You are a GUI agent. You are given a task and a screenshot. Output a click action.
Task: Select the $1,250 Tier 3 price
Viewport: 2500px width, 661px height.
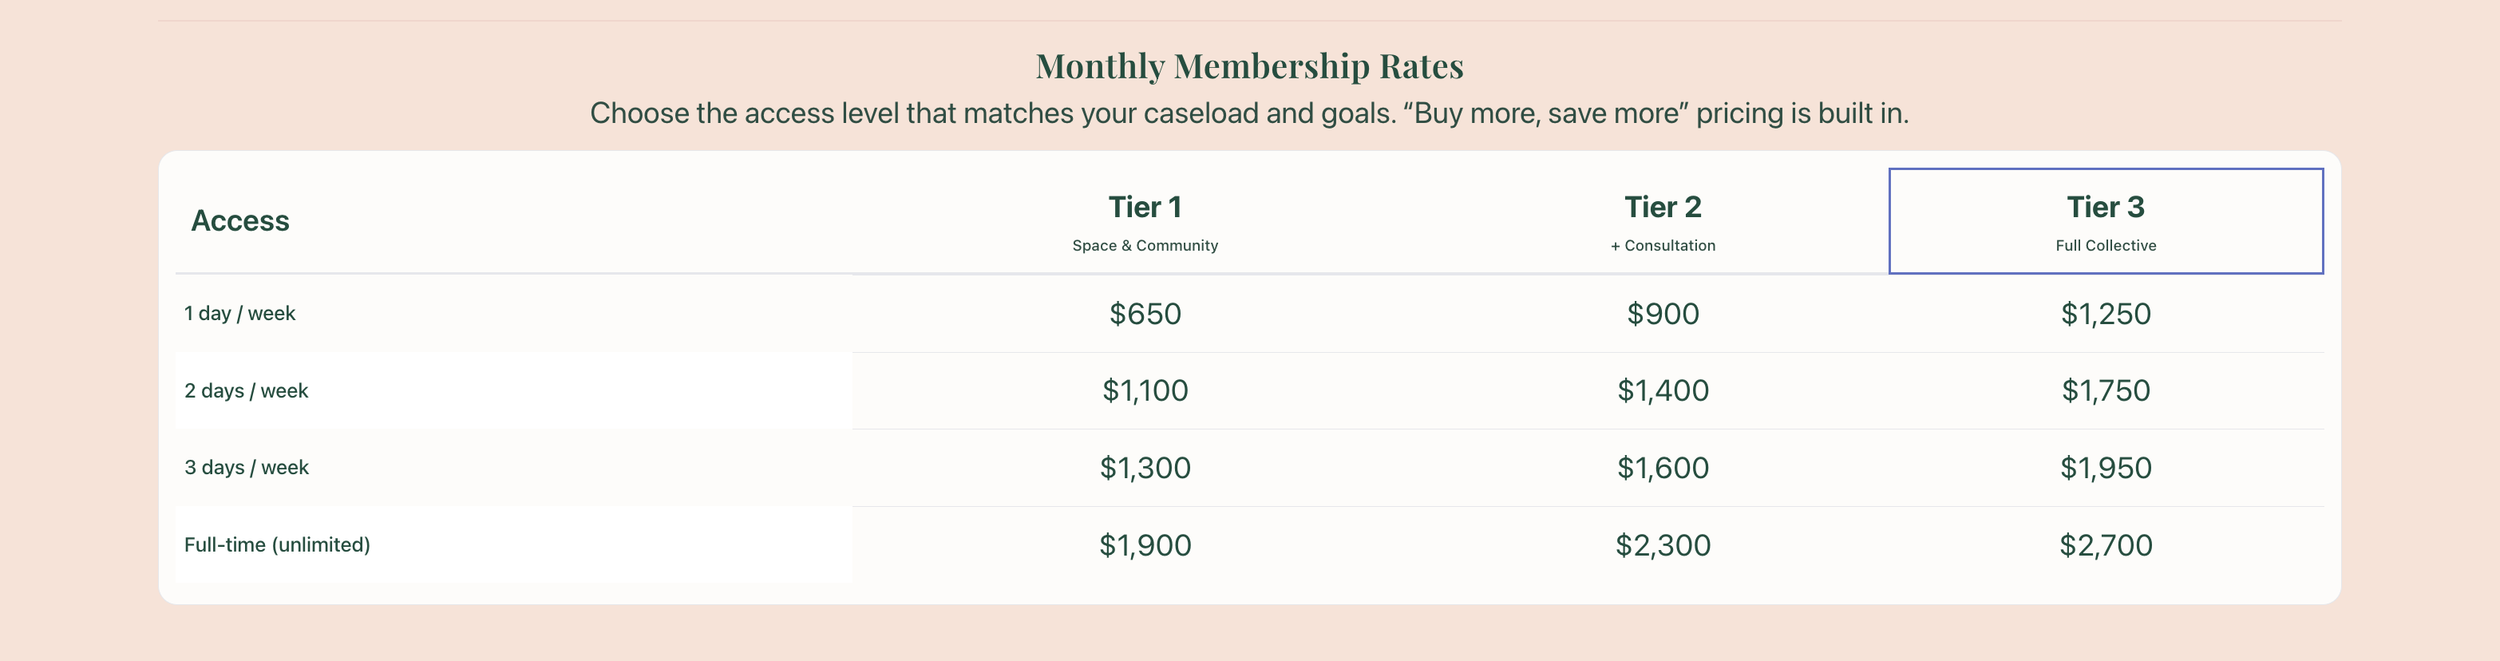click(x=2105, y=313)
